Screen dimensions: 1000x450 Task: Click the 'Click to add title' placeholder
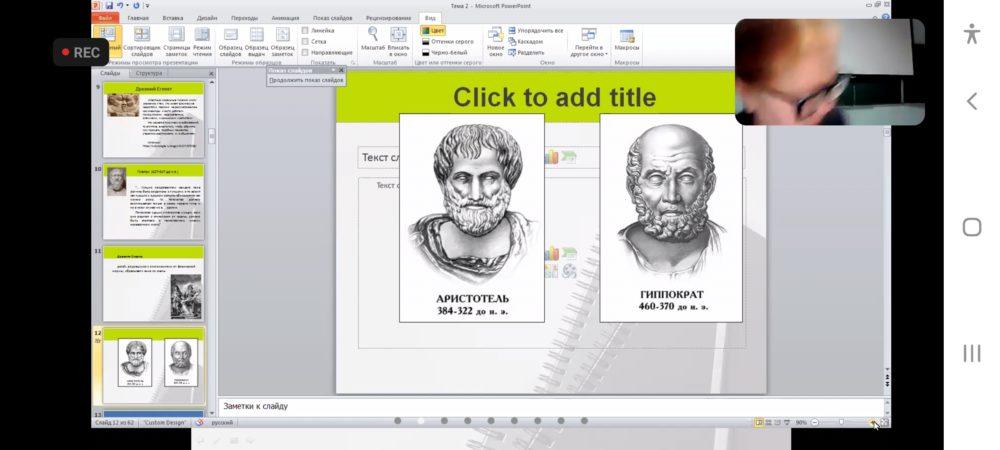pyautogui.click(x=554, y=98)
